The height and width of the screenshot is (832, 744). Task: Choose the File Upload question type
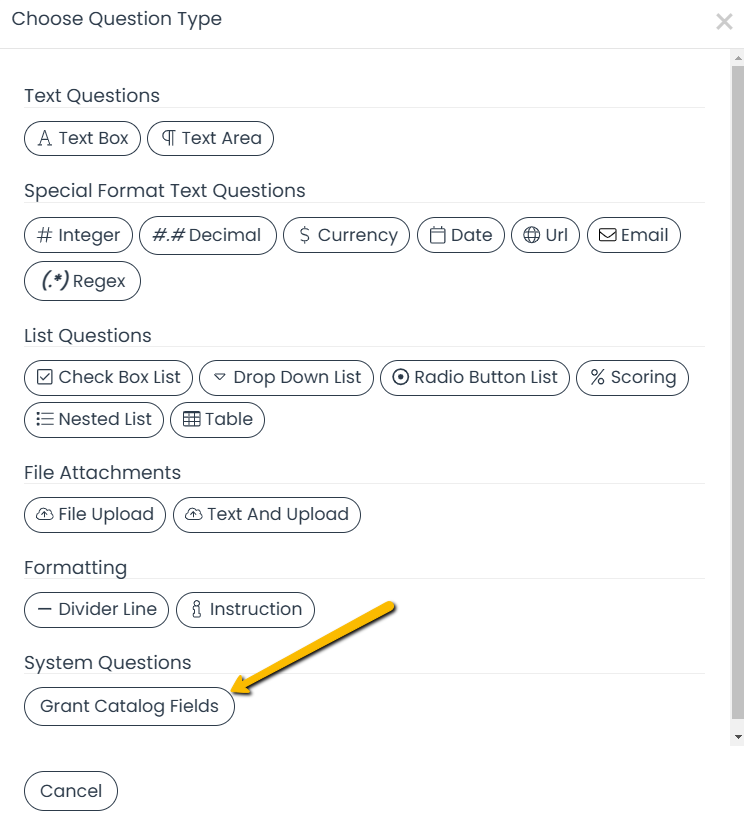point(94,514)
